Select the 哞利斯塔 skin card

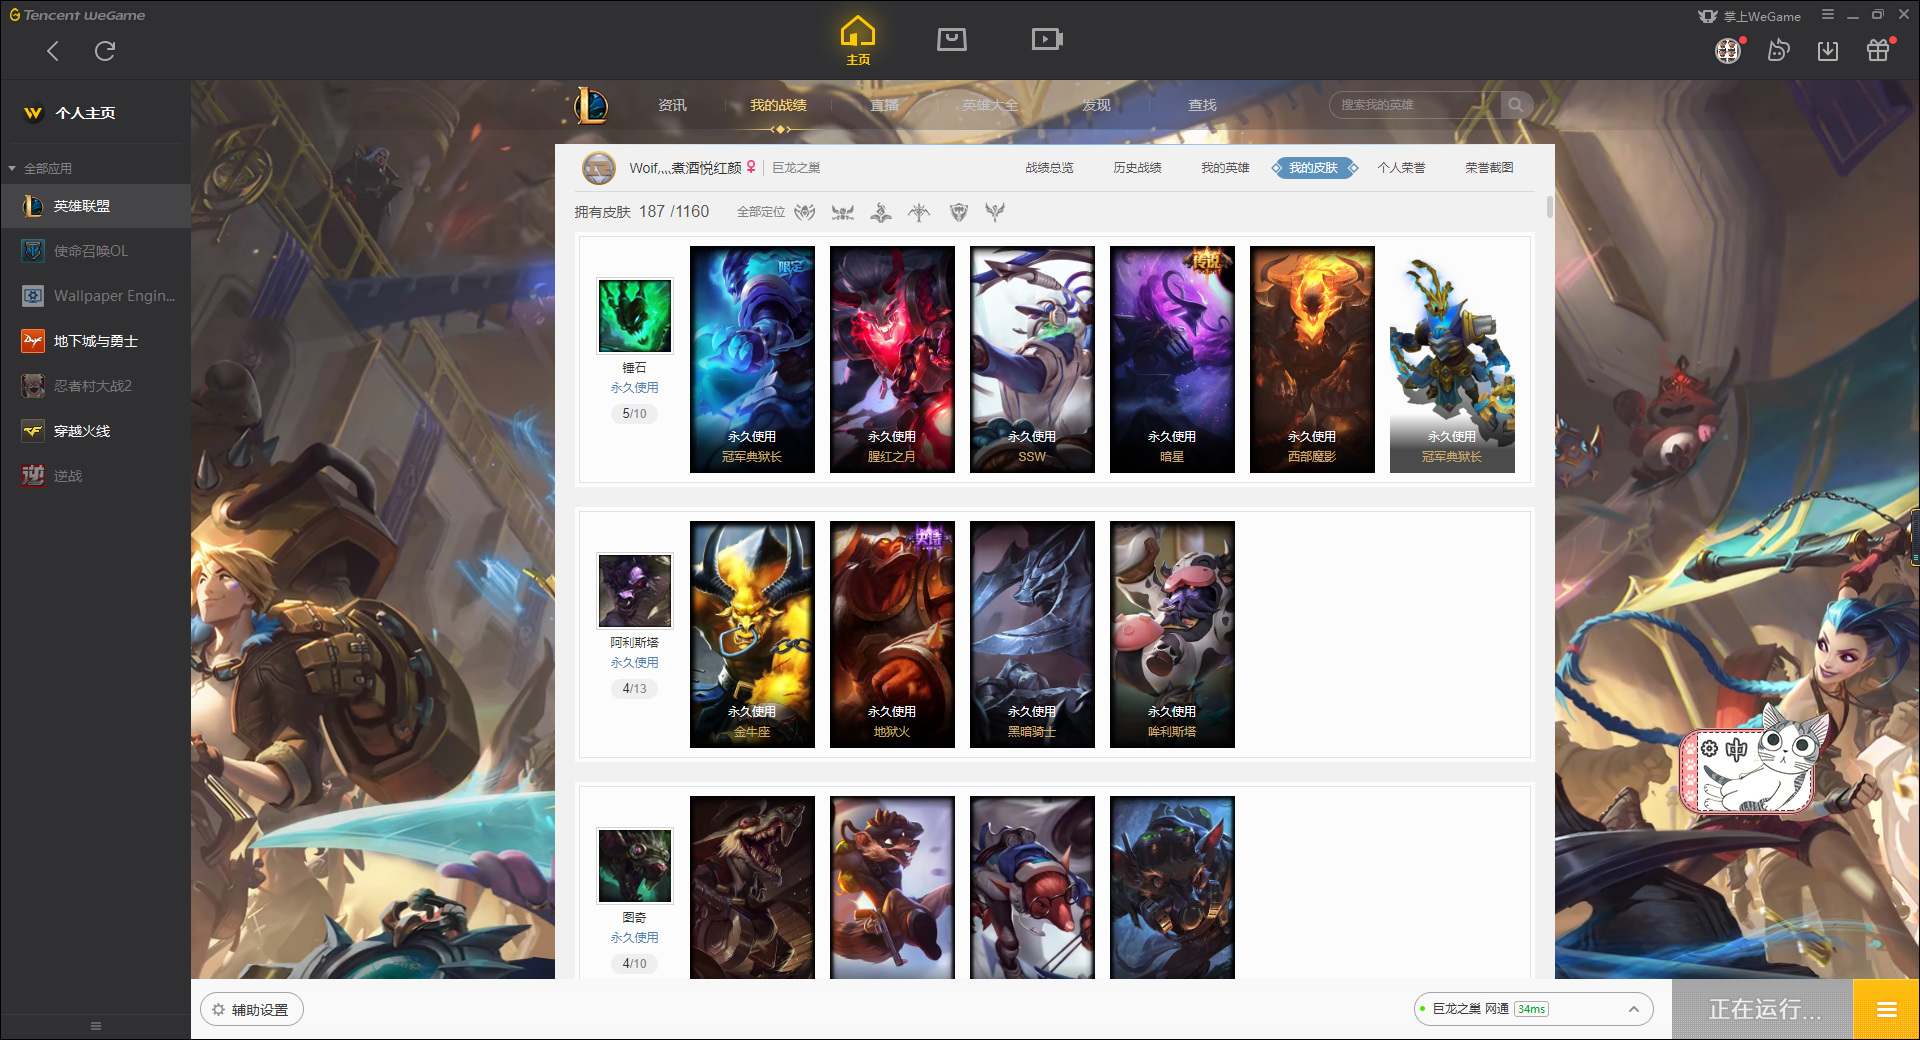[x=1172, y=634]
